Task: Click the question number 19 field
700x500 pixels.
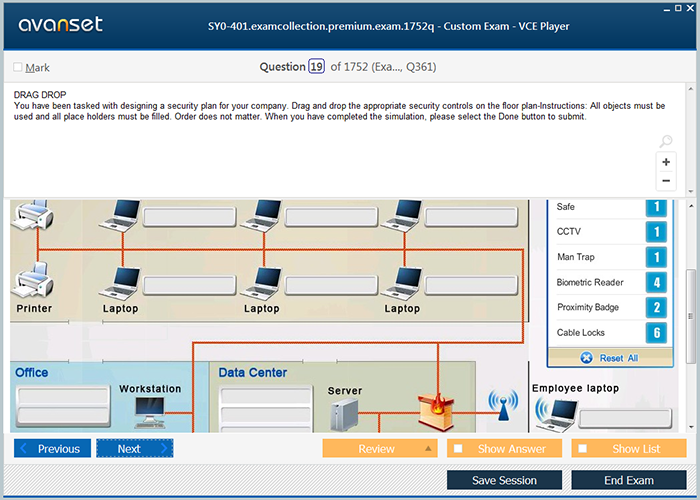Action: click(x=317, y=67)
